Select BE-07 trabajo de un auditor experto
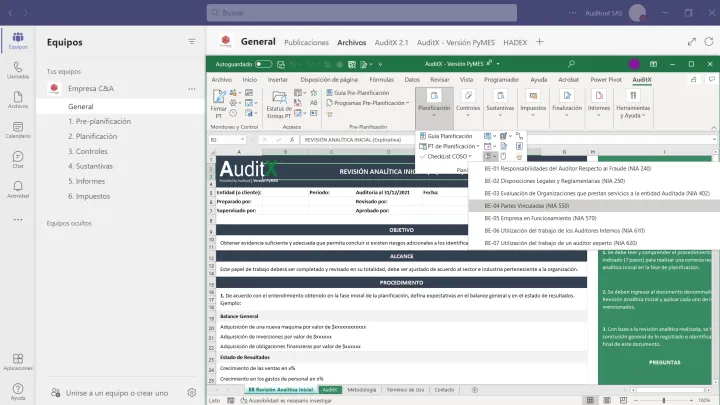Image resolution: width=720 pixels, height=405 pixels. [x=594, y=243]
